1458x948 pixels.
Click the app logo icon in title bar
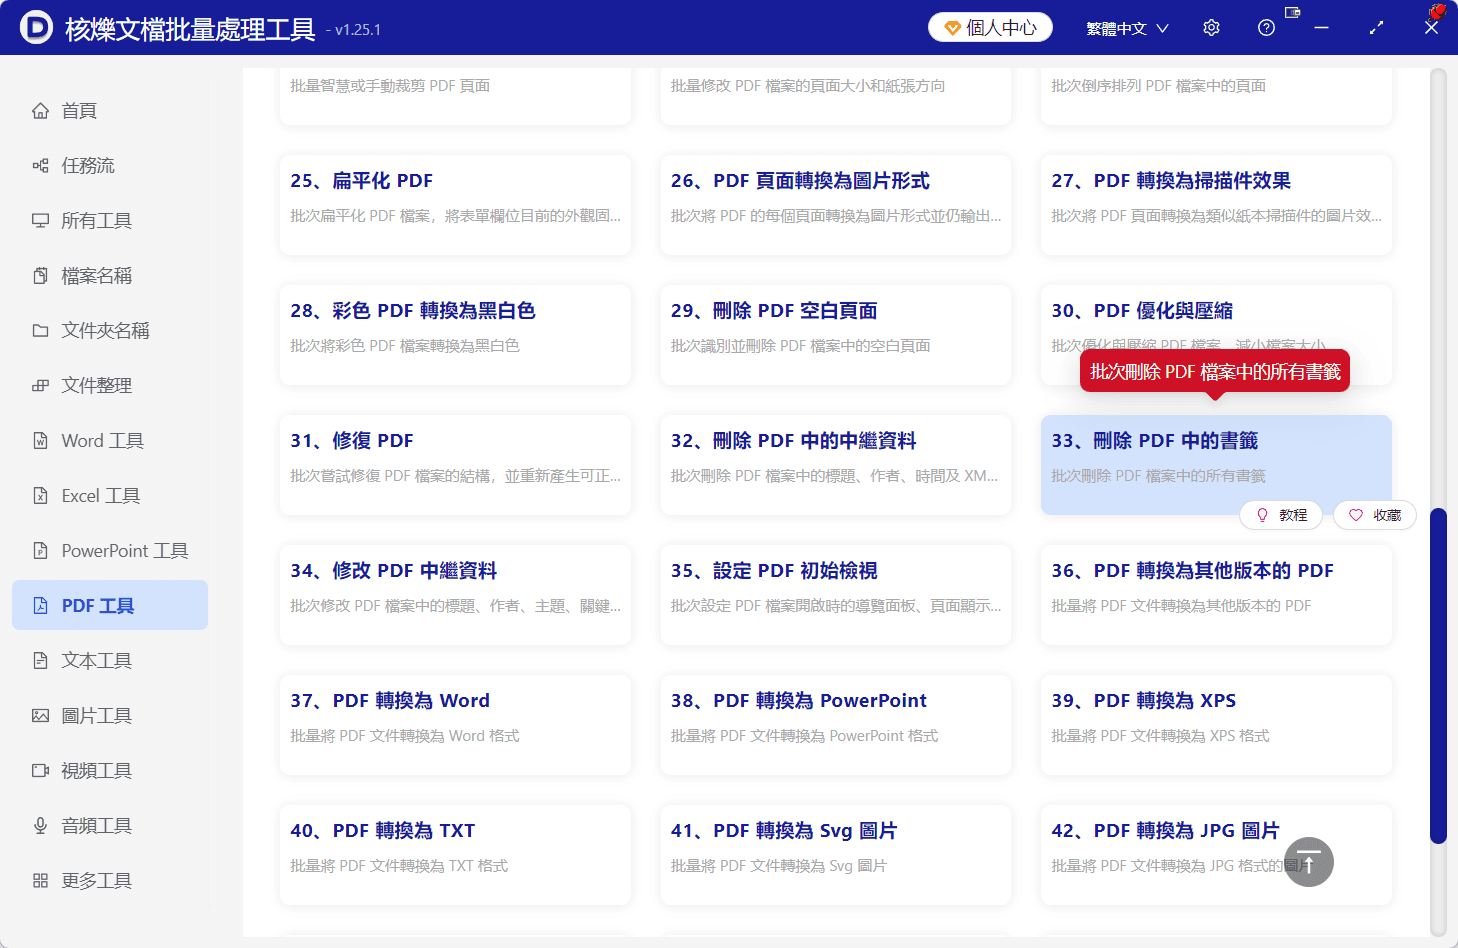click(x=36, y=27)
